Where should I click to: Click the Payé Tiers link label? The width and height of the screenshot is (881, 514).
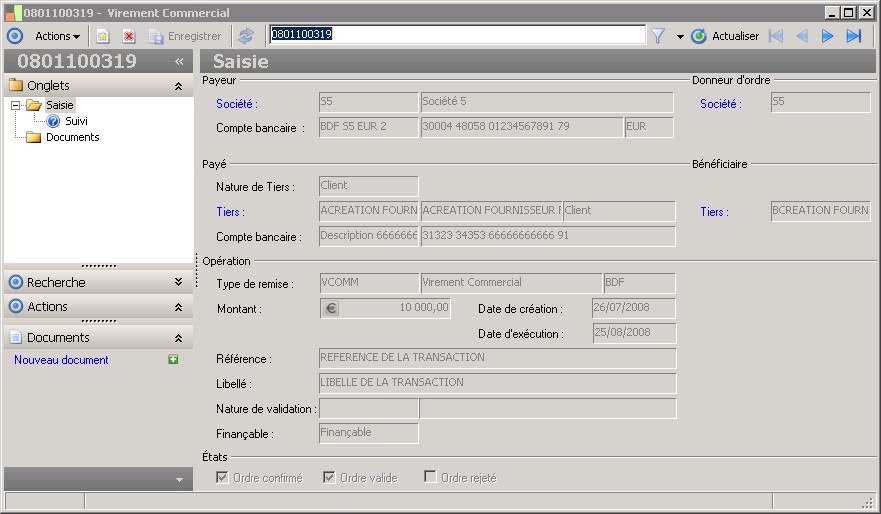pyautogui.click(x=230, y=212)
